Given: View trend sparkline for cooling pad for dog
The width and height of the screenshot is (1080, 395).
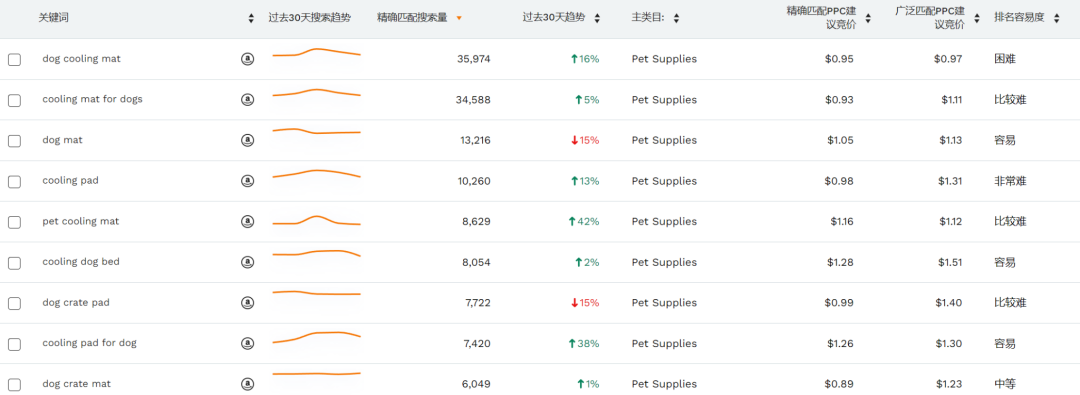Looking at the screenshot, I should [317, 337].
